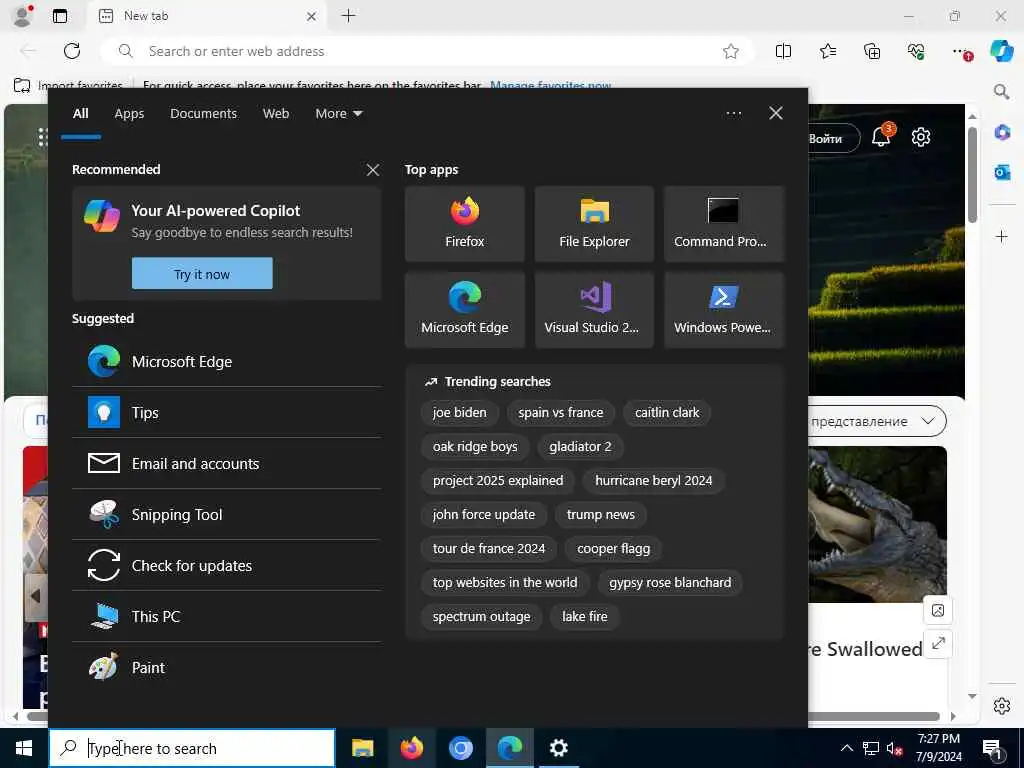This screenshot has height=768, width=1024.
Task: Open This PC from Suggested
Action: (227, 616)
